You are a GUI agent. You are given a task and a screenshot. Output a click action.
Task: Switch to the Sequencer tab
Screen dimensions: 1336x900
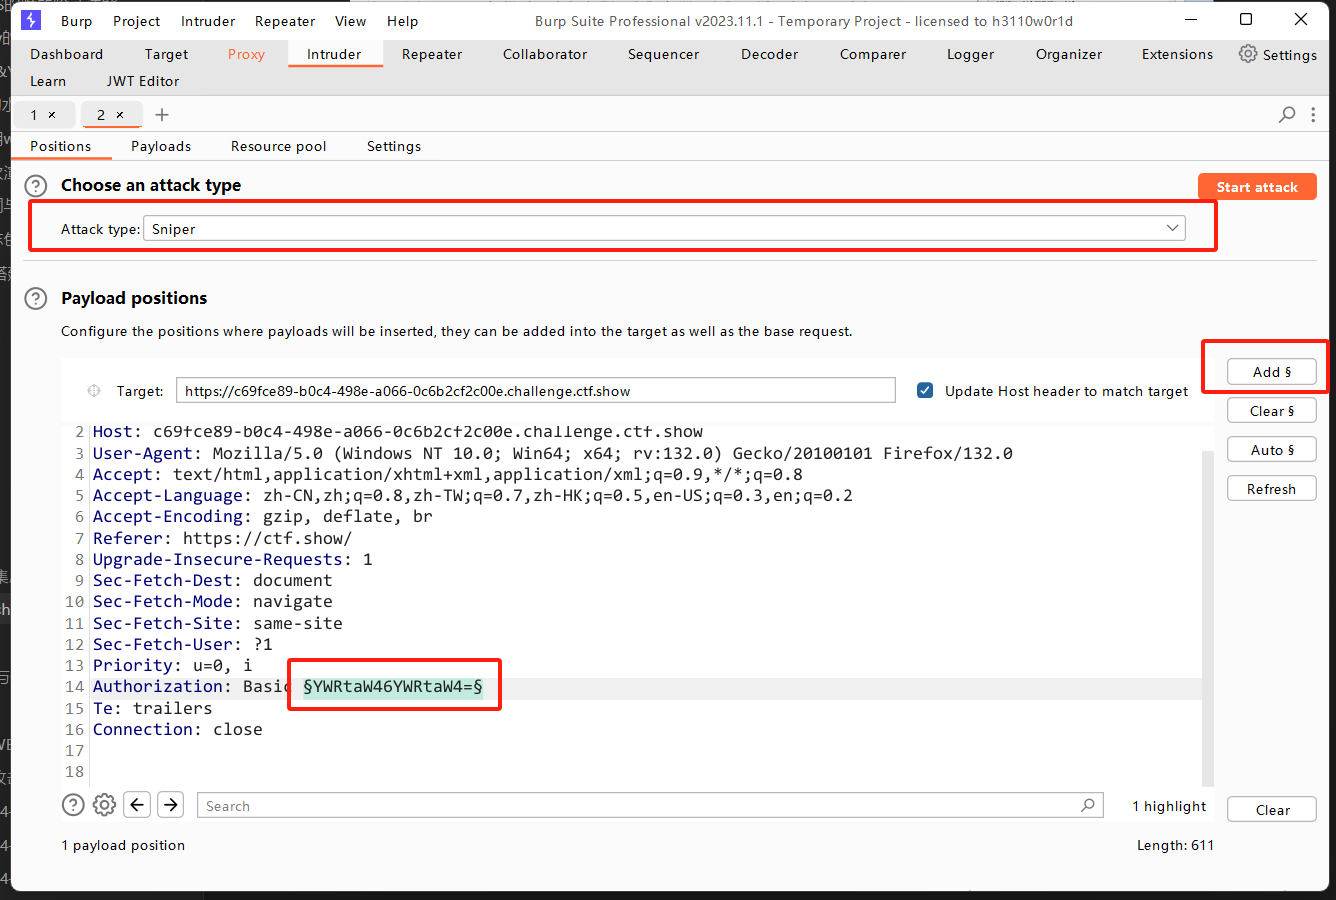663,54
